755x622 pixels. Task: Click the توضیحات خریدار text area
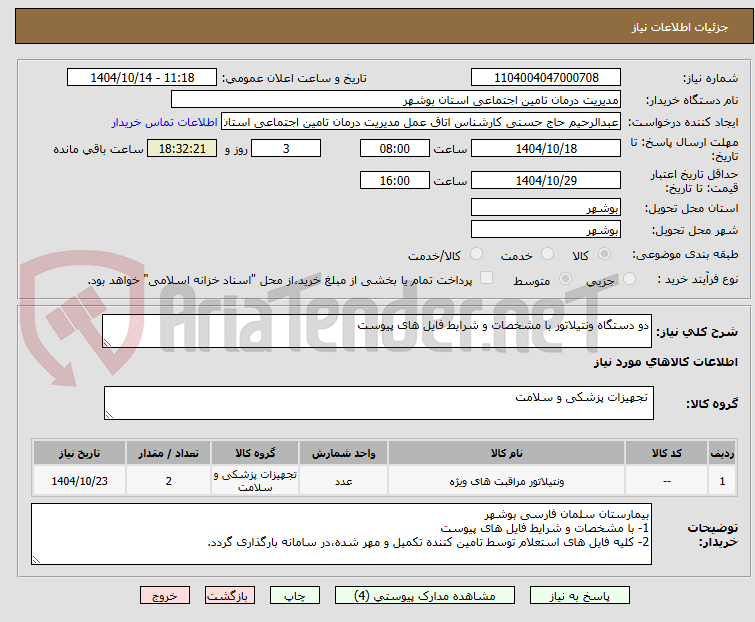[341, 534]
